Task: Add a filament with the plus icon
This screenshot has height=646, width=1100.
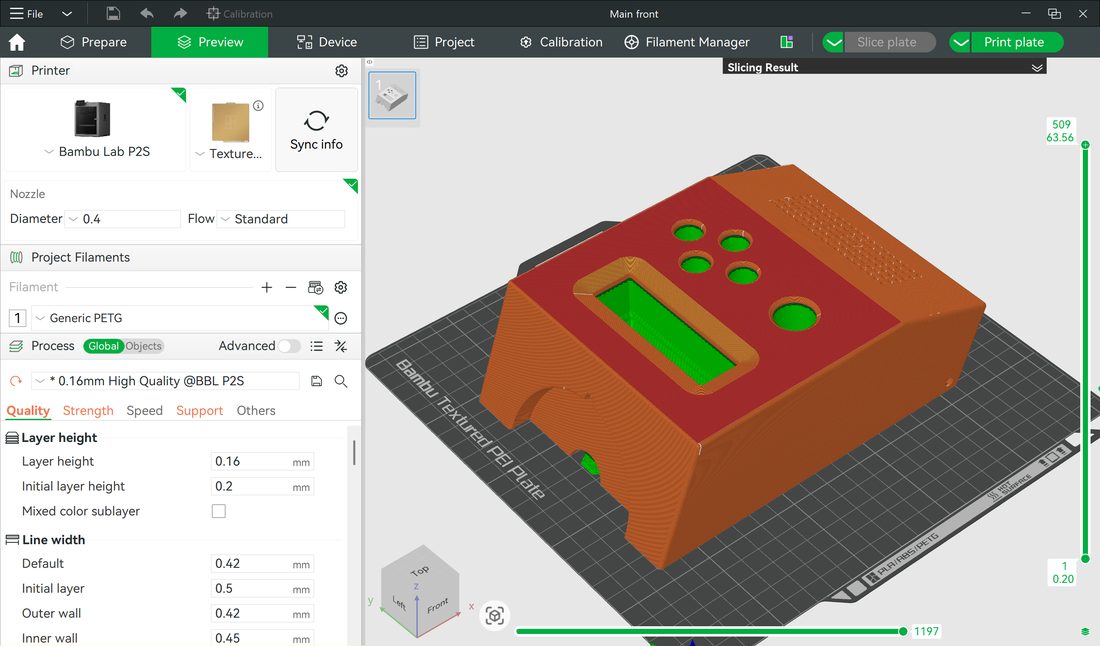Action: (267, 287)
